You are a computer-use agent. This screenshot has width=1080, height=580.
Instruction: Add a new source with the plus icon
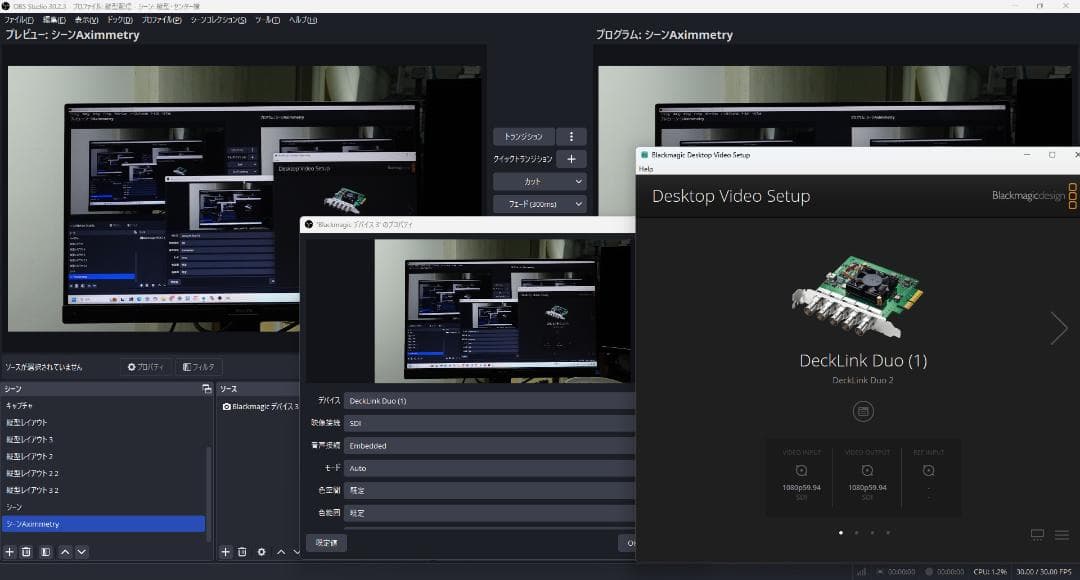click(x=225, y=552)
